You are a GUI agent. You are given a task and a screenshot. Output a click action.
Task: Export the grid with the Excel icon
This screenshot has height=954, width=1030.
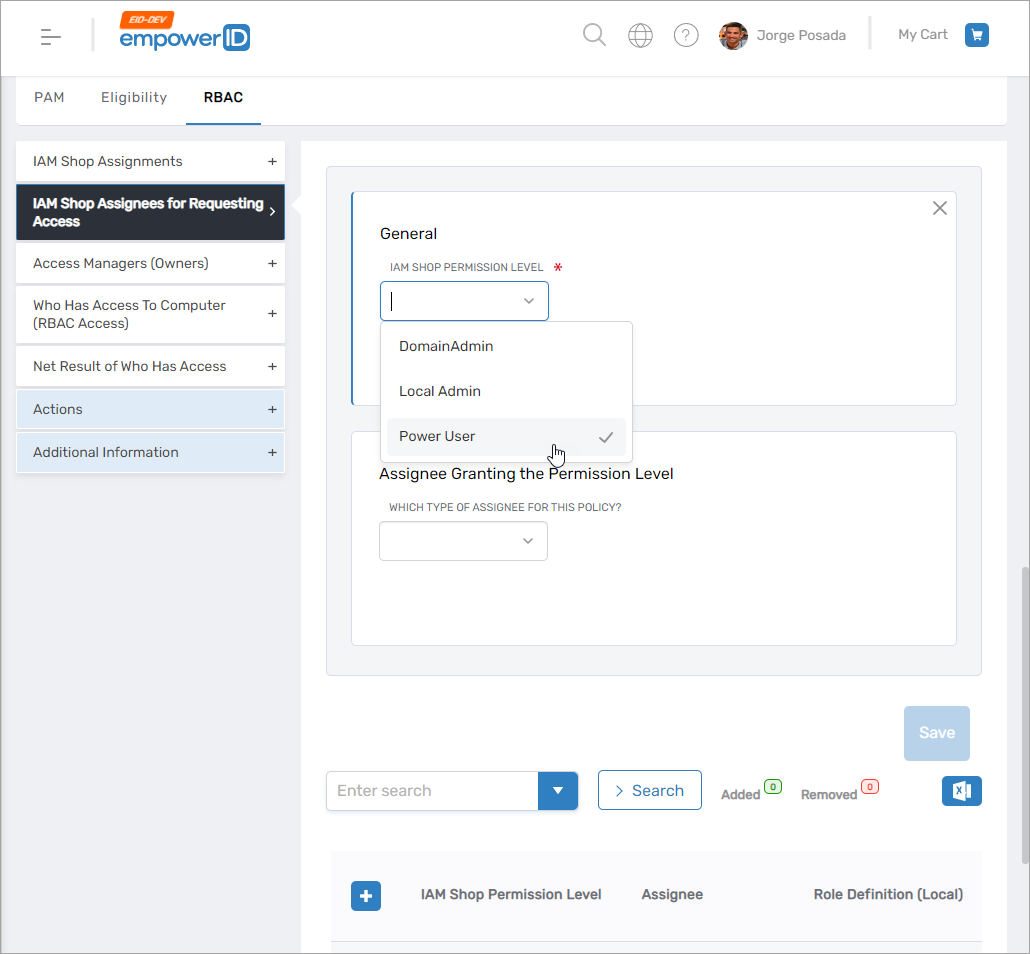[961, 791]
